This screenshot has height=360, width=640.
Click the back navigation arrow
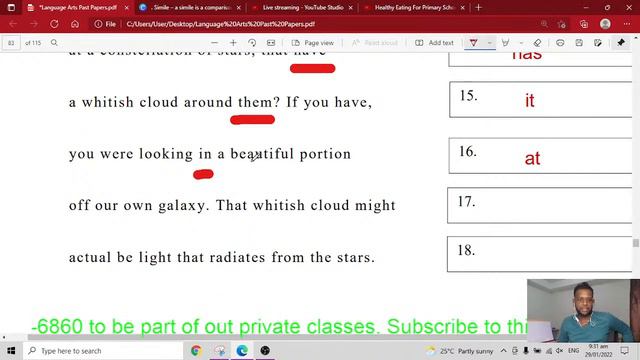13,24
